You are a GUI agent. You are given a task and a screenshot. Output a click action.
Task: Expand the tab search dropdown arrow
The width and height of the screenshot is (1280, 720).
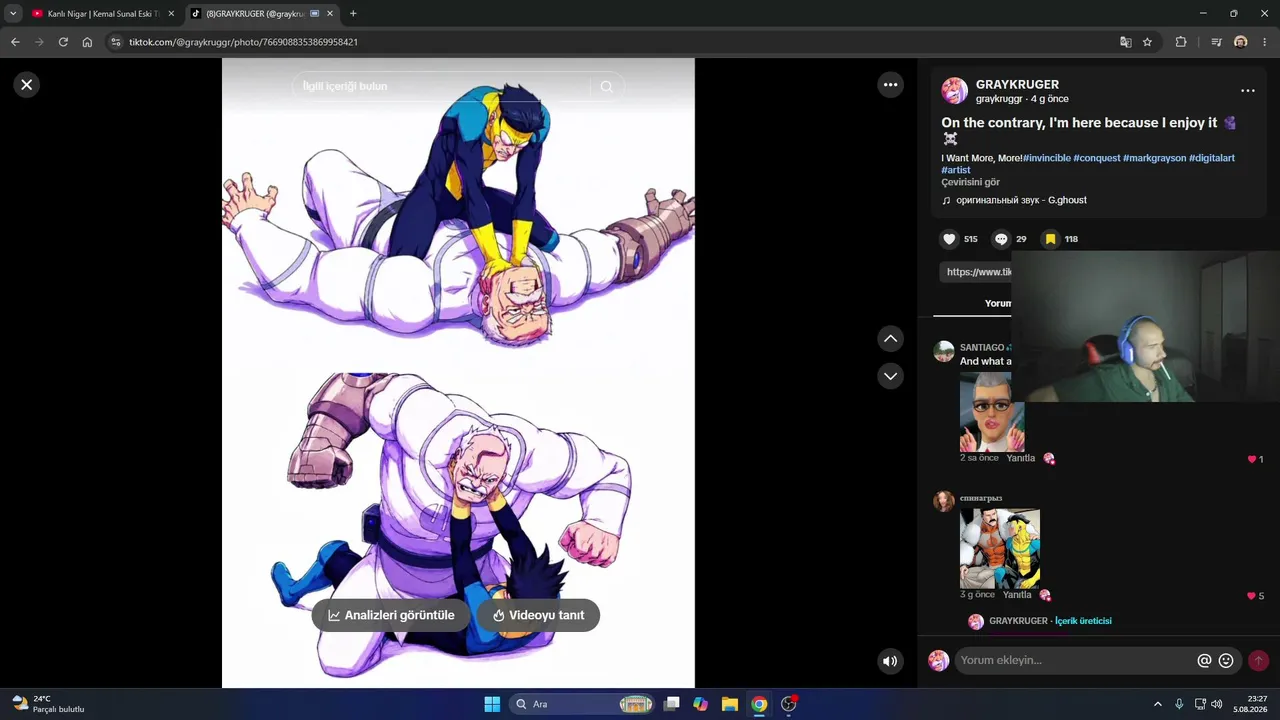pos(13,14)
